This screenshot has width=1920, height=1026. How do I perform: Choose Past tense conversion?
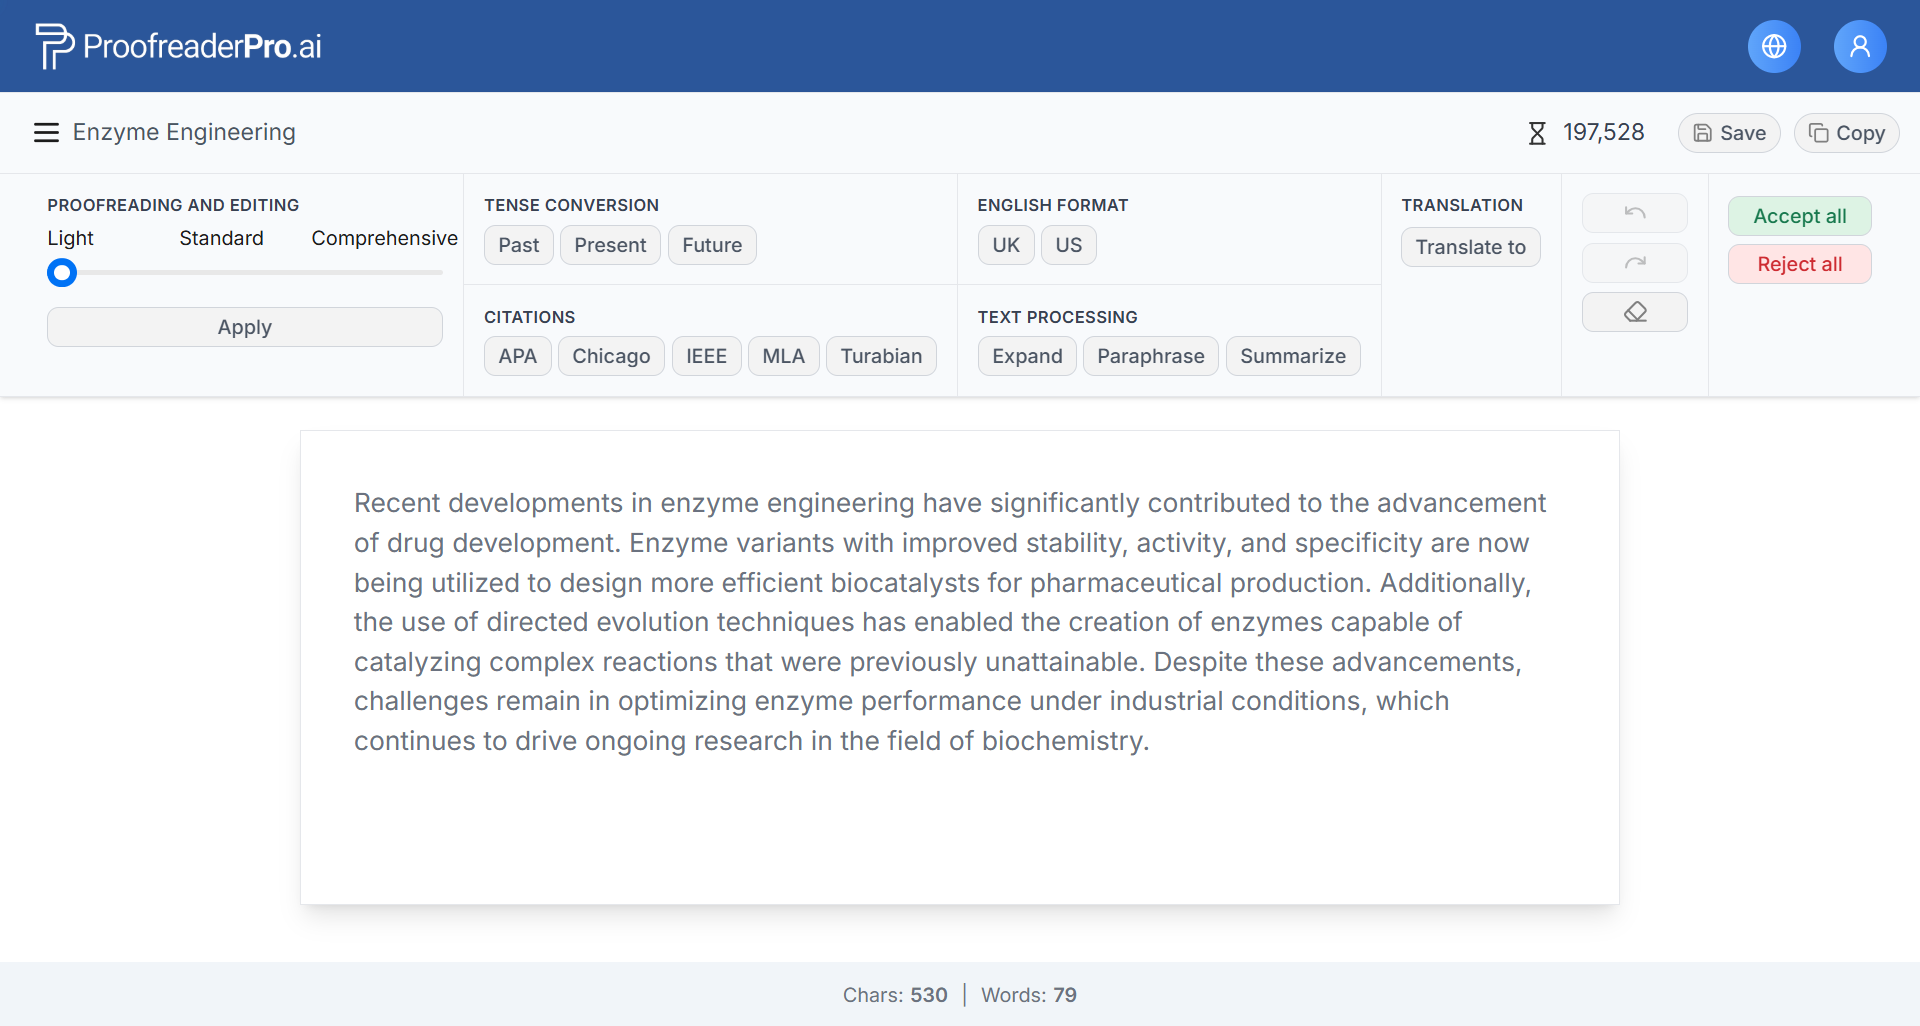click(518, 245)
